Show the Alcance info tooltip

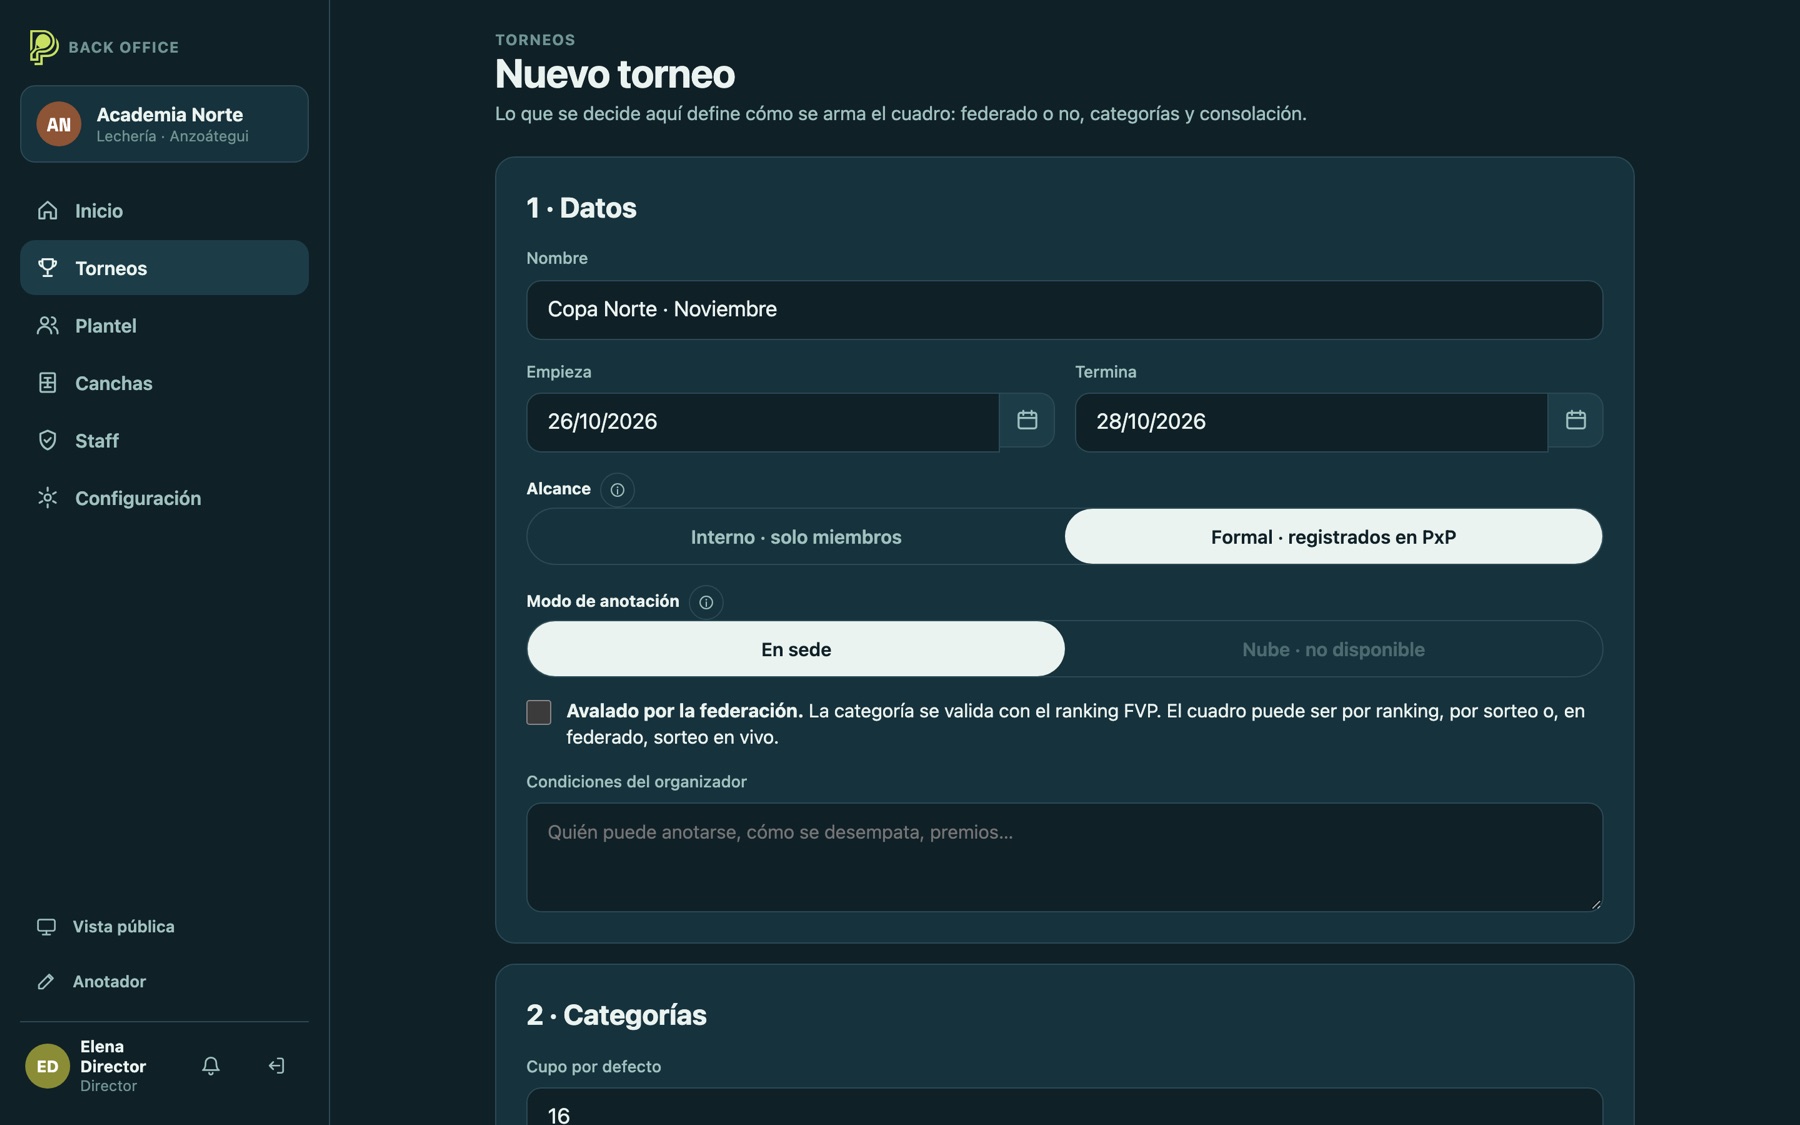[617, 490]
